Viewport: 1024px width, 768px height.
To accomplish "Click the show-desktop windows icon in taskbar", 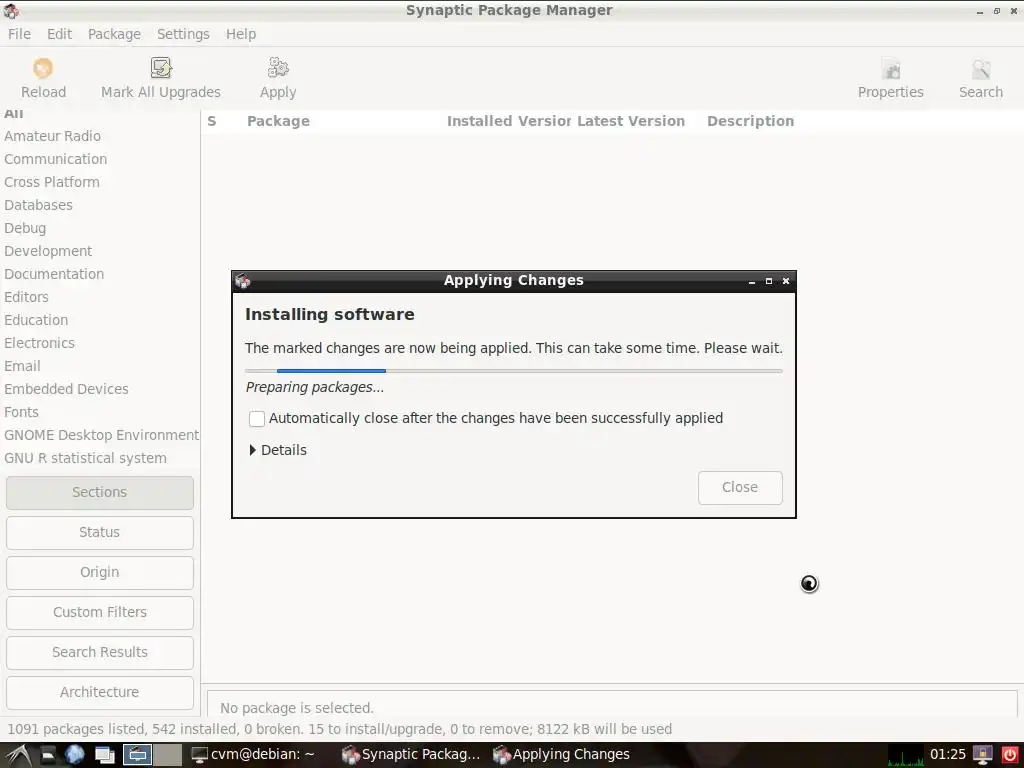I will [x=104, y=755].
